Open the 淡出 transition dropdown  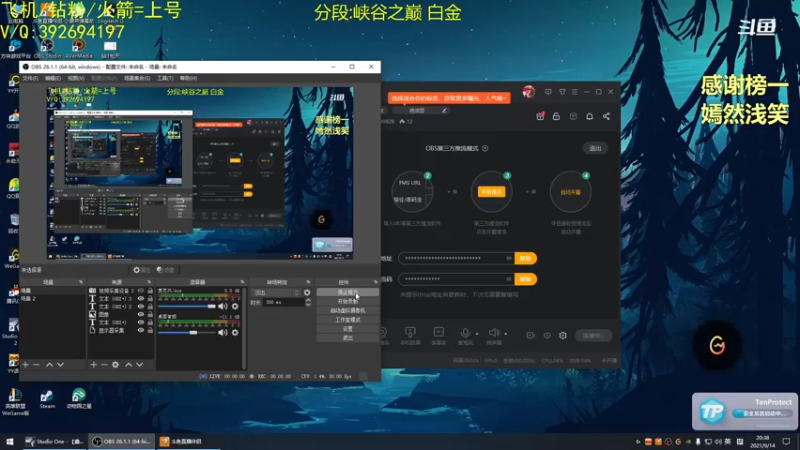click(x=276, y=292)
